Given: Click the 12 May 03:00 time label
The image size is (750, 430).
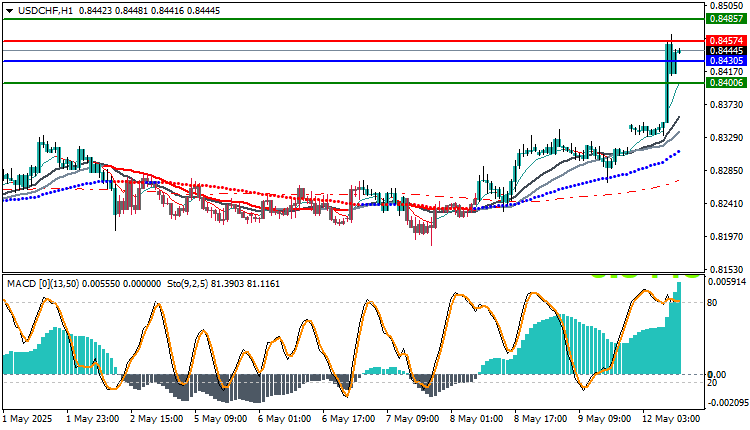Looking at the screenshot, I should point(671,419).
